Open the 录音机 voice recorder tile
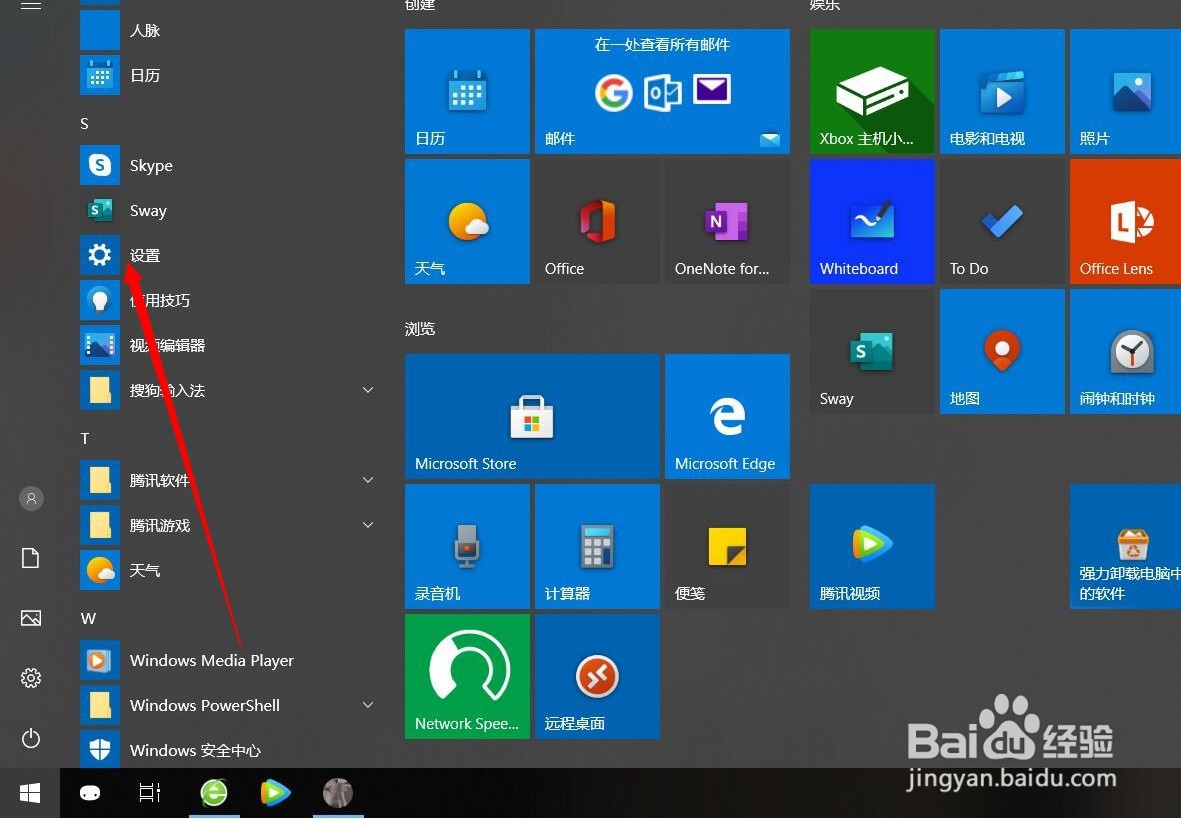Image resolution: width=1181 pixels, height=819 pixels. pyautogui.click(x=467, y=546)
